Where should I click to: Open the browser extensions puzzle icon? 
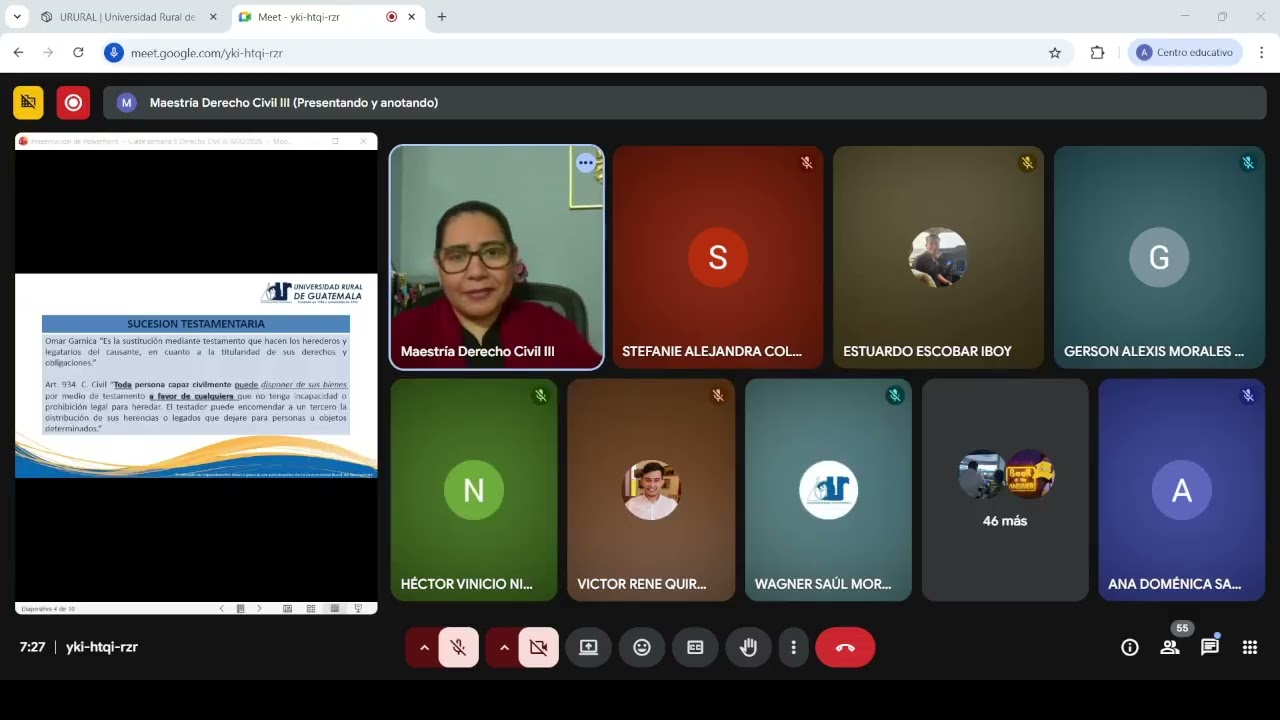1097,53
